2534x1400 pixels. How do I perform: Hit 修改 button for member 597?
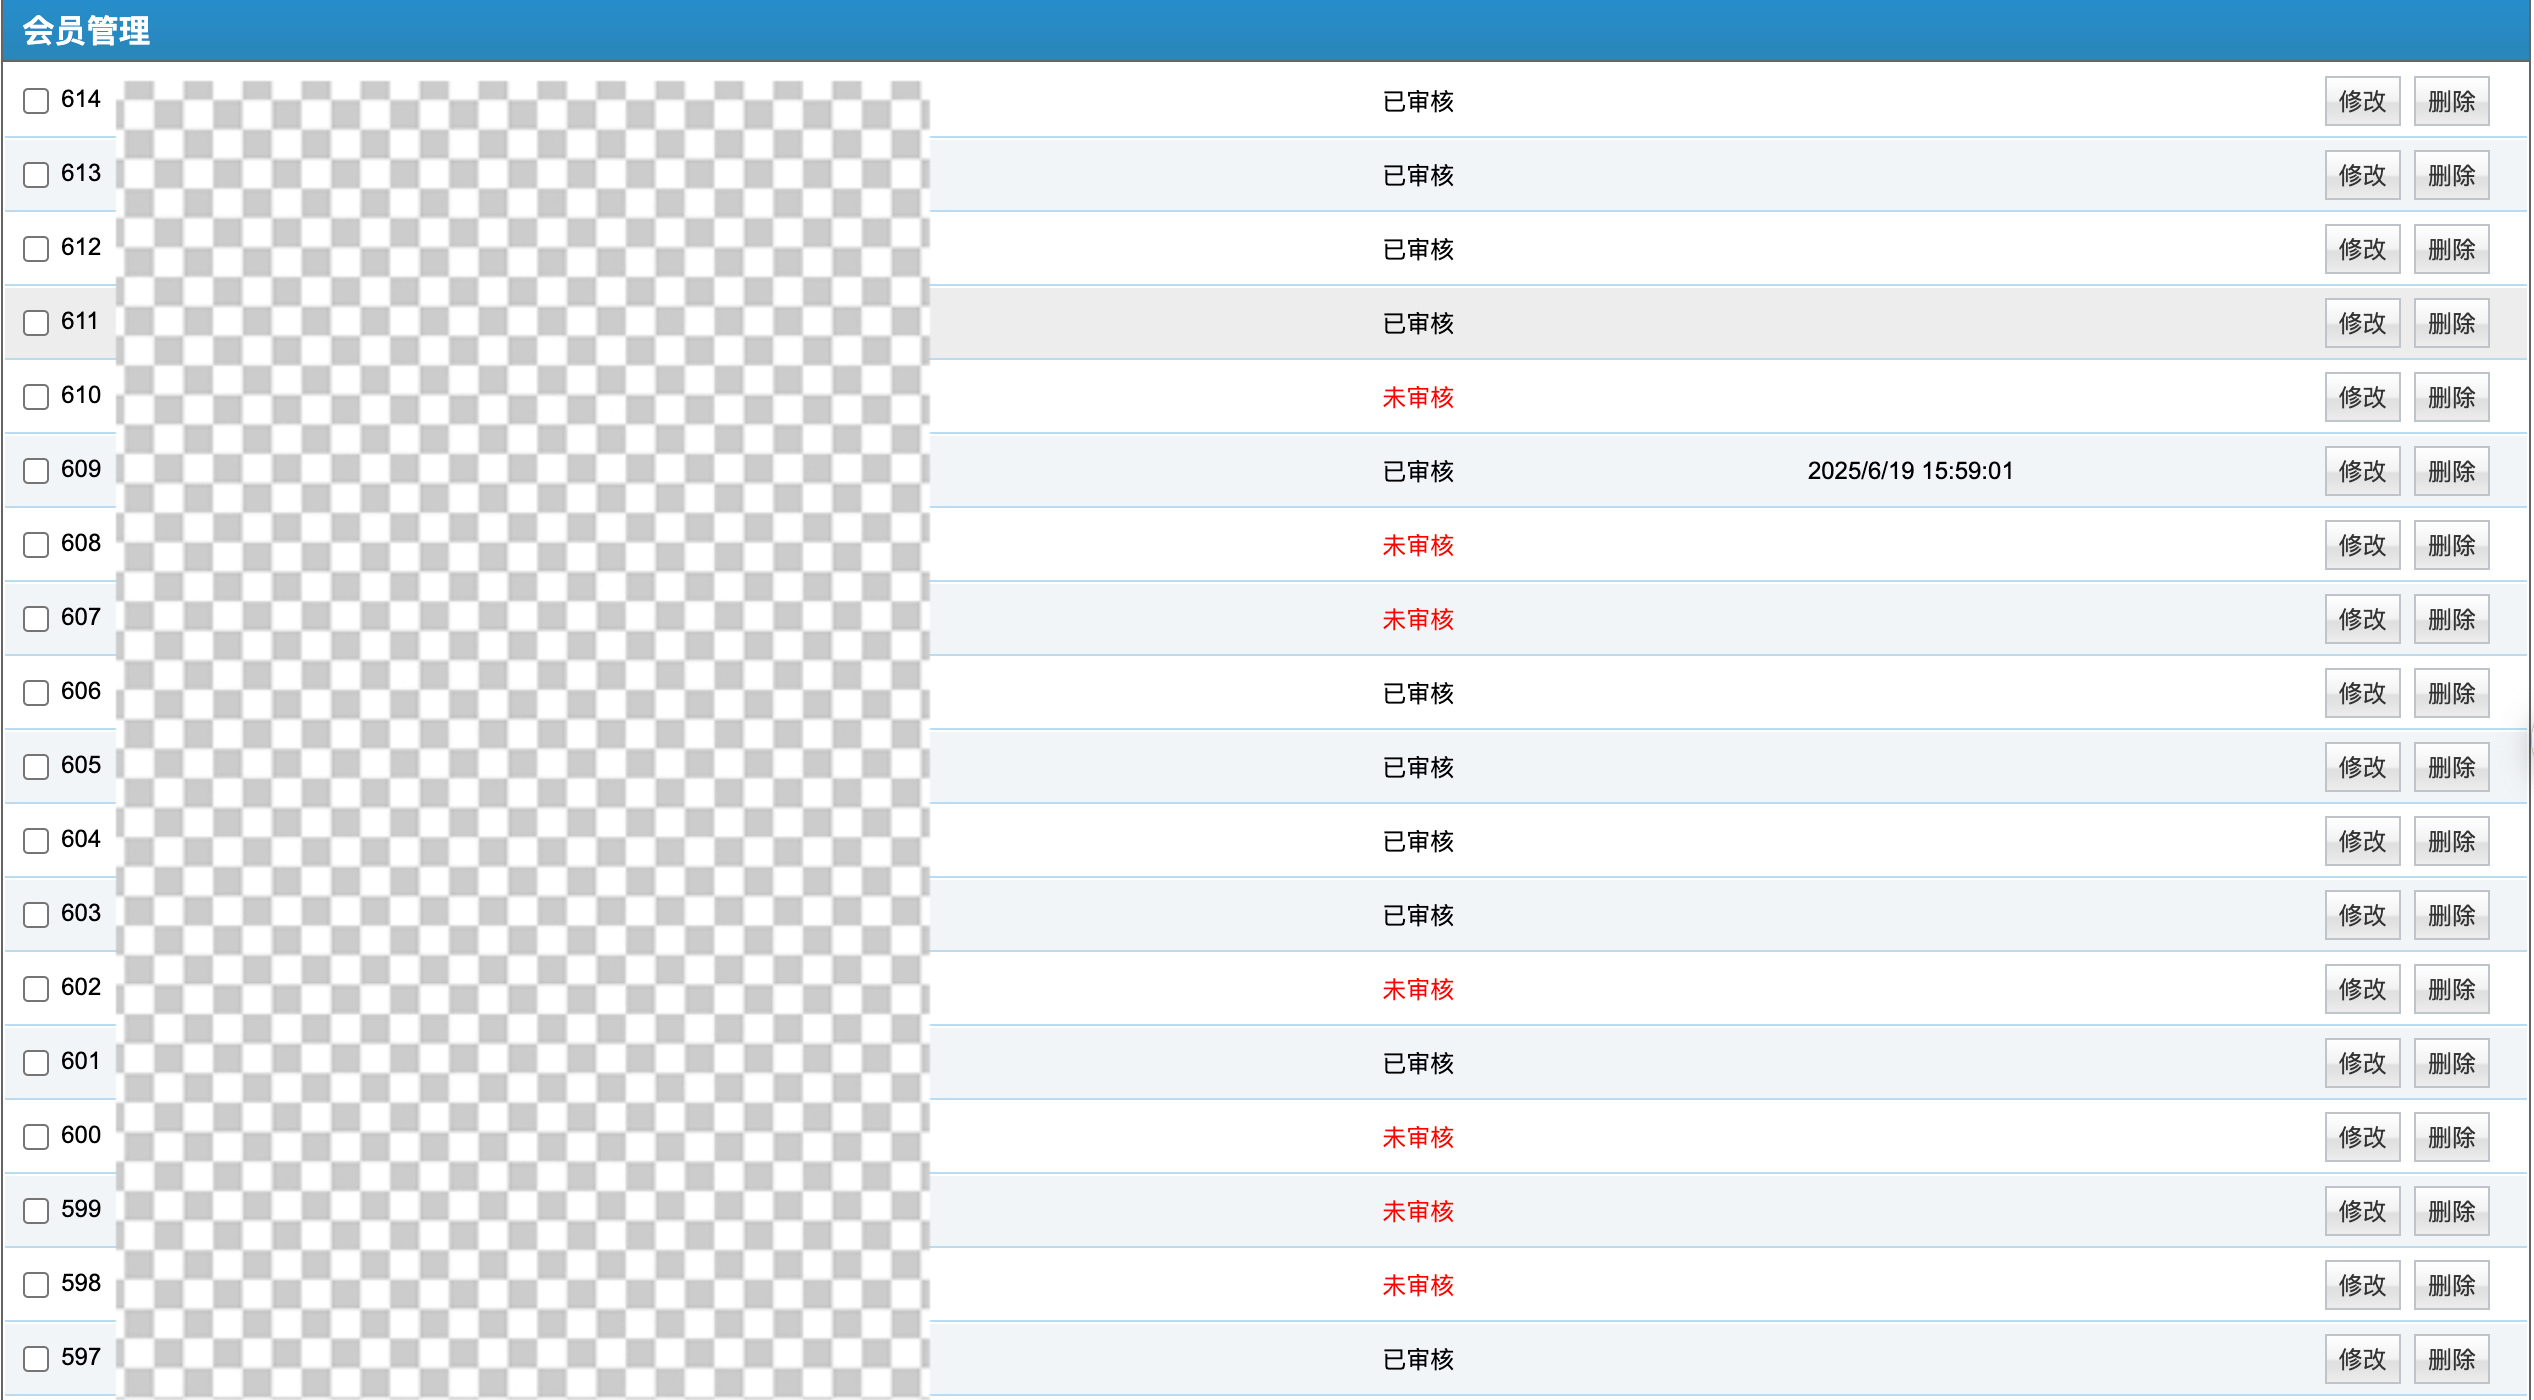2361,1359
